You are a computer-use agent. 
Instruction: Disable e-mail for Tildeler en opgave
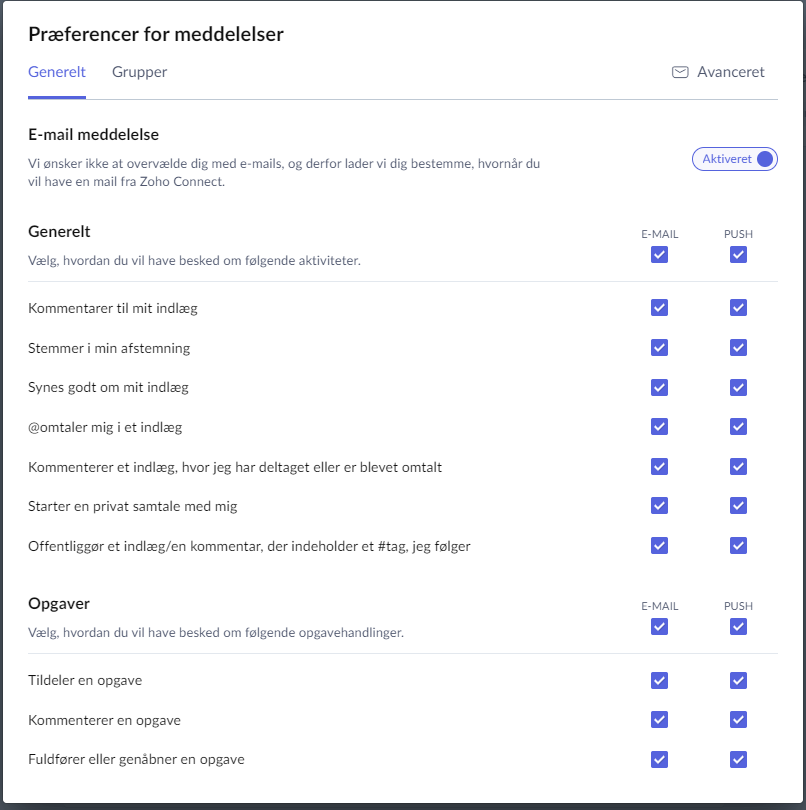pyautogui.click(x=659, y=681)
